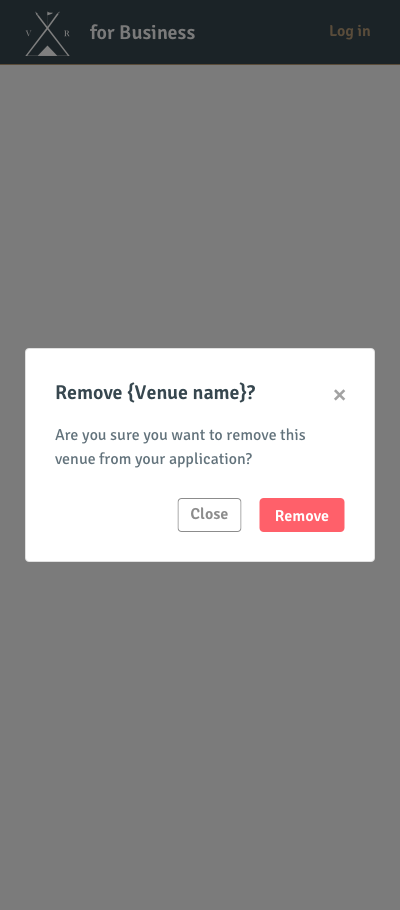Click the solid triangle at logo base
The height and width of the screenshot is (910, 400).
(x=48, y=51)
